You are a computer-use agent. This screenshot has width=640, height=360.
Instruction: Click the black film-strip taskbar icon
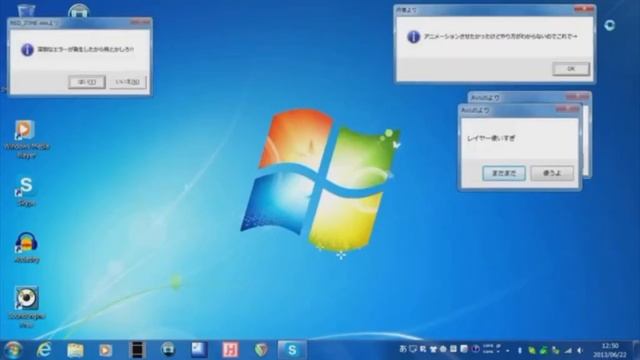[x=137, y=350]
